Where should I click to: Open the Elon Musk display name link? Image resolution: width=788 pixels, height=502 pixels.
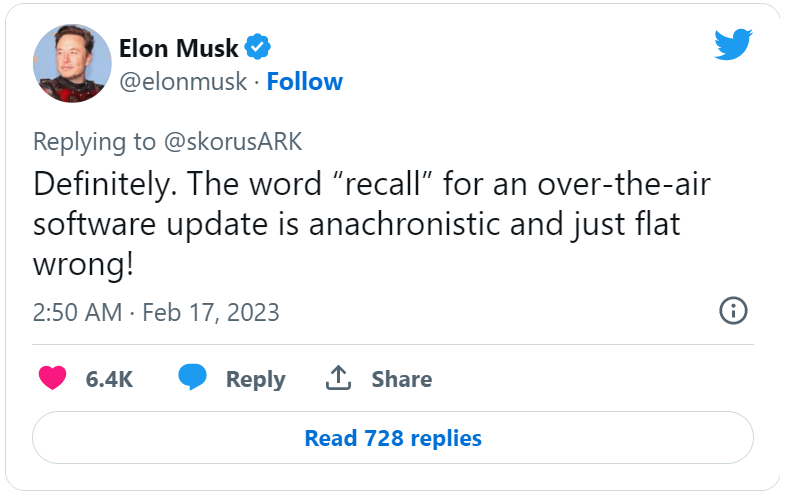[x=178, y=48]
